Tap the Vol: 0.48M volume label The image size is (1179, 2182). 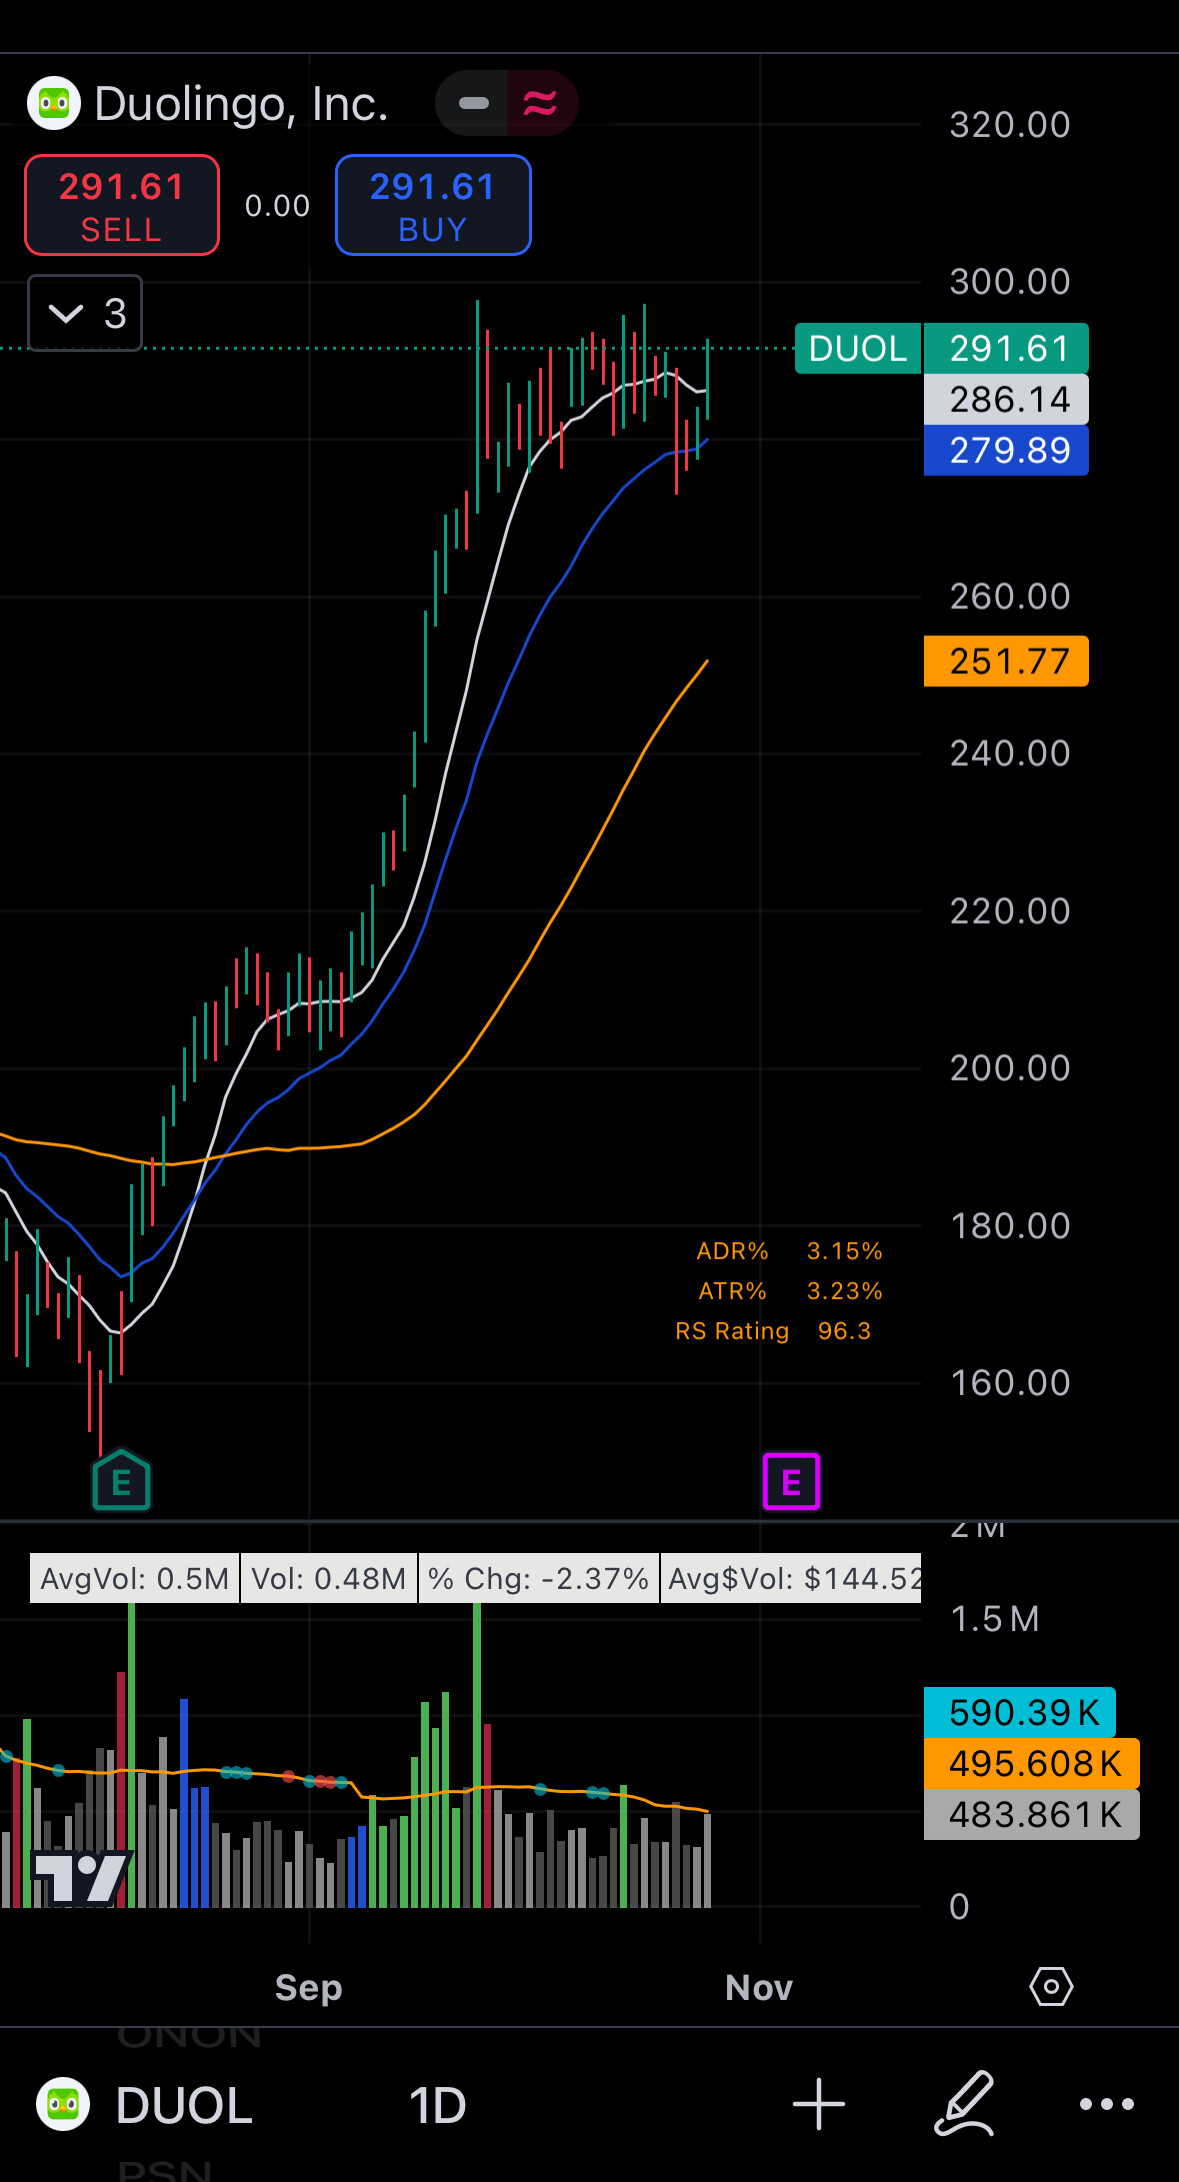click(328, 1578)
